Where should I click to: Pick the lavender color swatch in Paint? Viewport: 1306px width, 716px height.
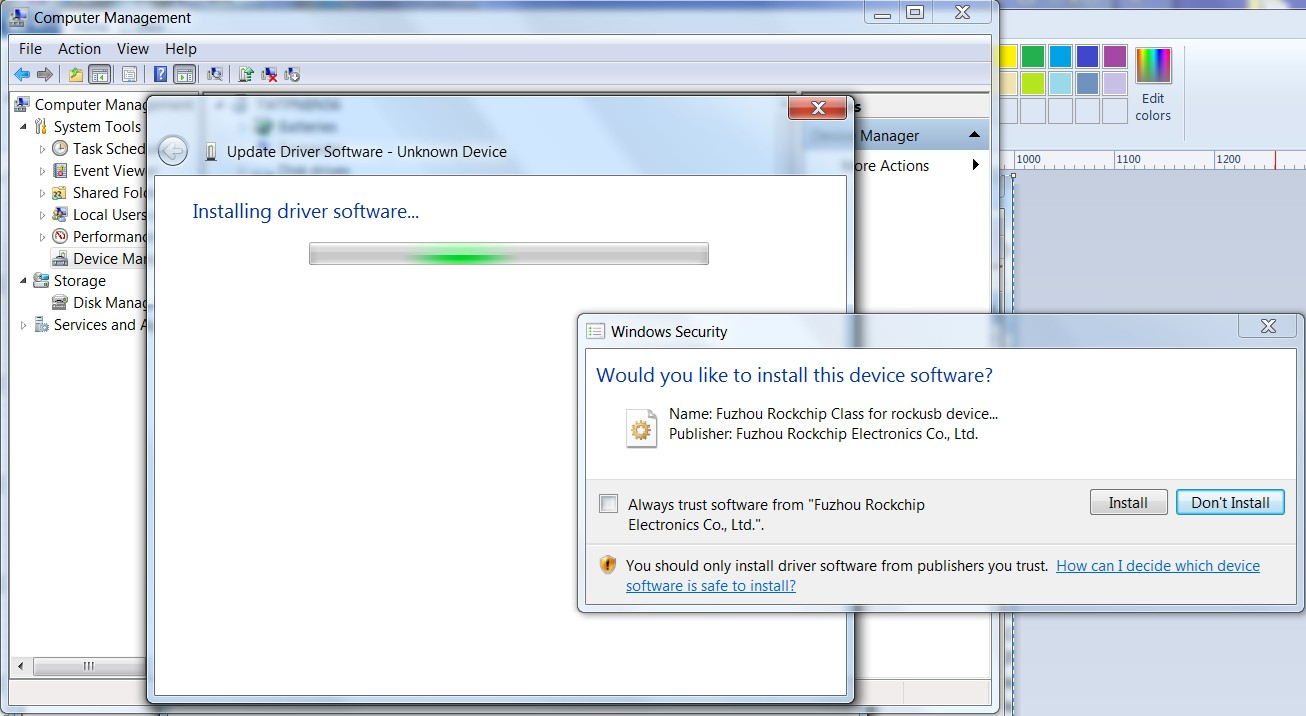pyautogui.click(x=1114, y=83)
